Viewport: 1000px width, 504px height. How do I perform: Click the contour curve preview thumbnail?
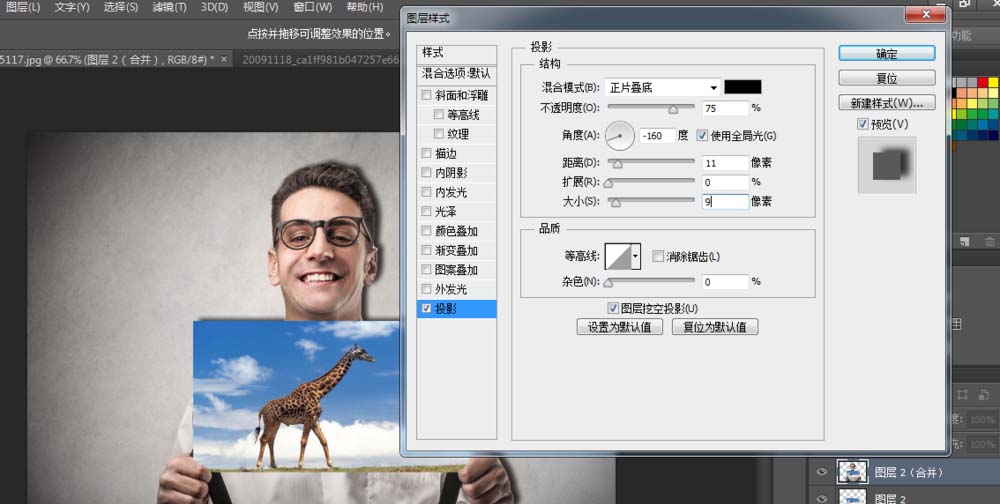tap(618, 256)
